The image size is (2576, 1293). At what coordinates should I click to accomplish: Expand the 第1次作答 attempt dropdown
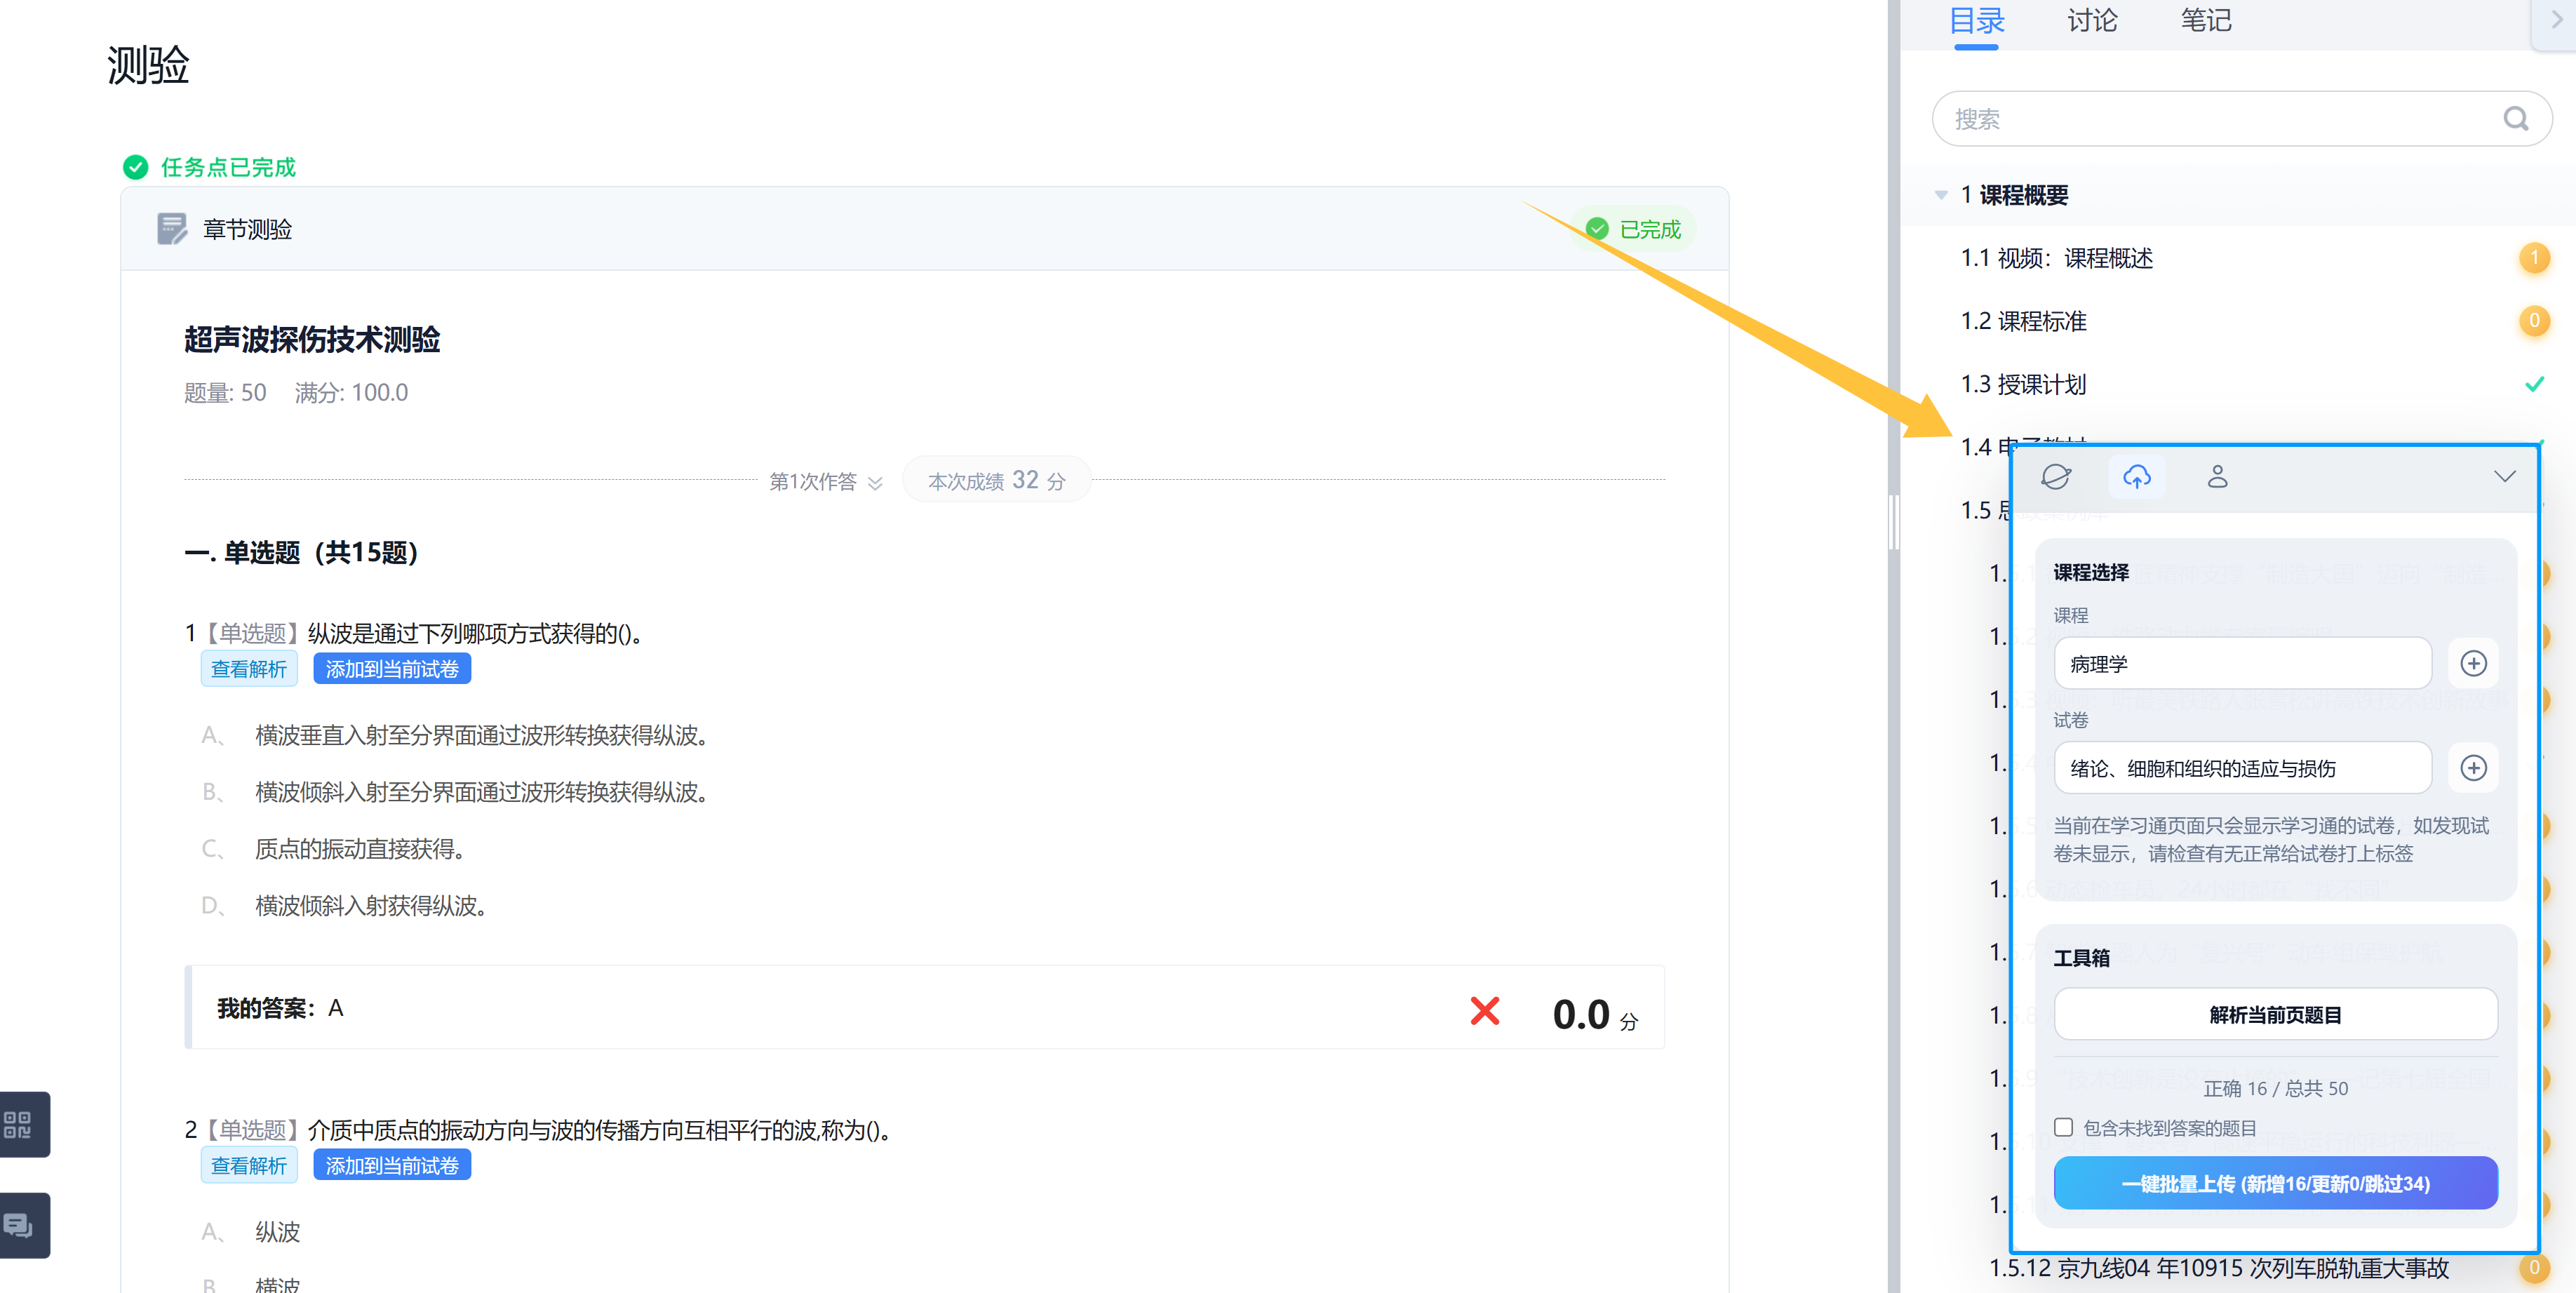coord(826,482)
